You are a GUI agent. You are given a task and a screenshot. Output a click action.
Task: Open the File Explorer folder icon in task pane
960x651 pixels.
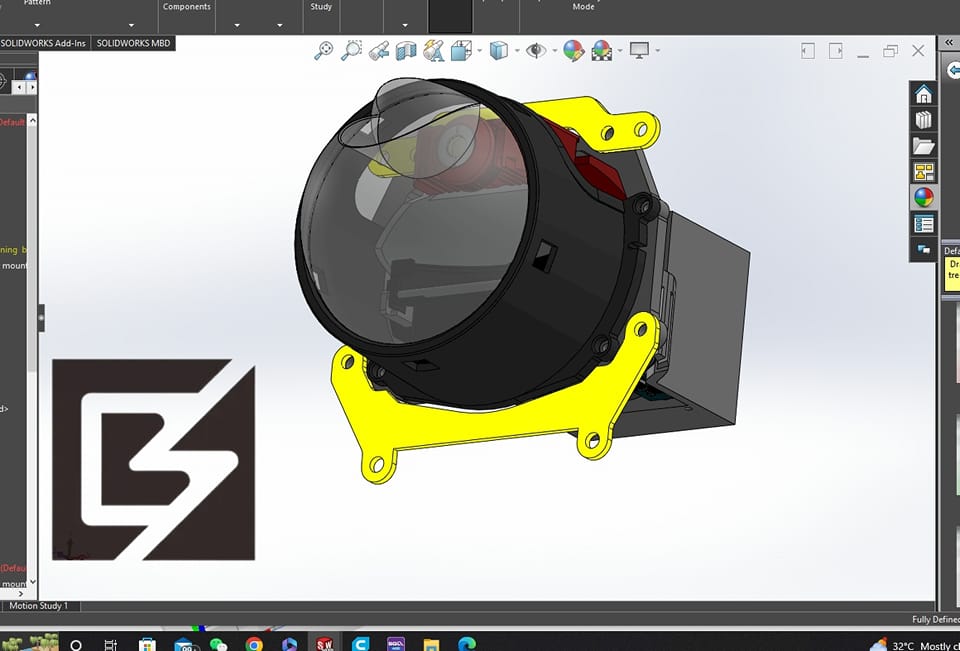923,146
